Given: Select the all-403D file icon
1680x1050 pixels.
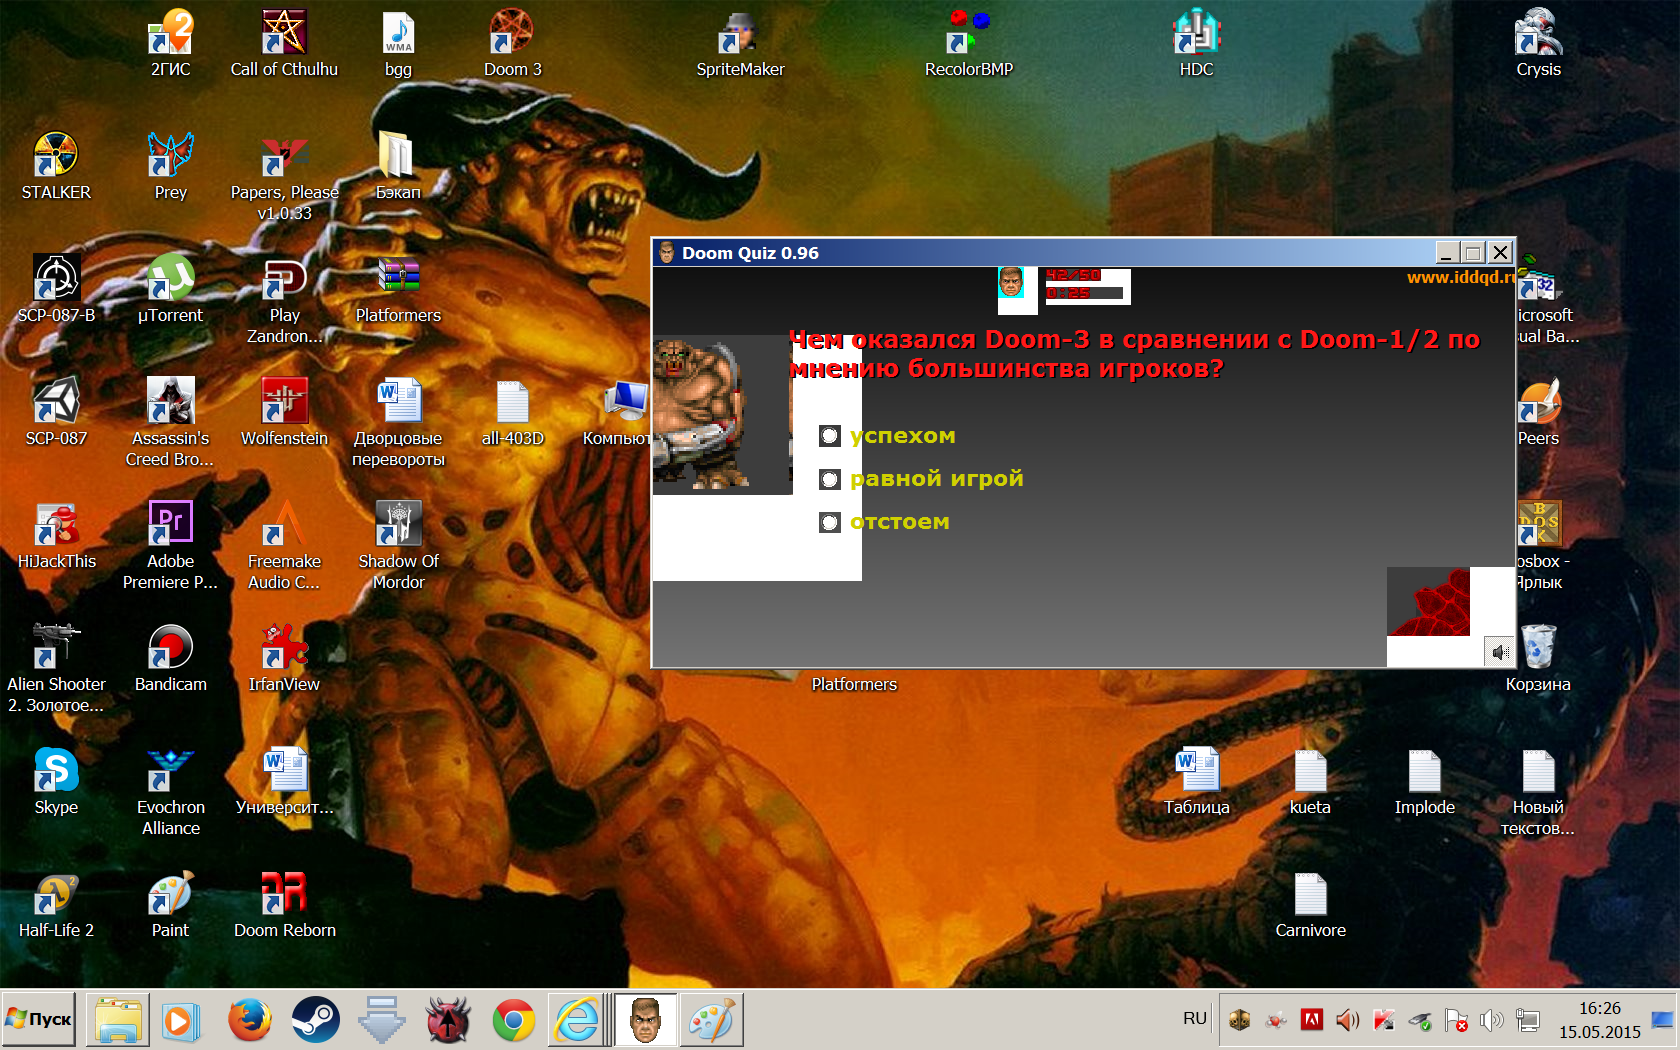Looking at the screenshot, I should 512,413.
